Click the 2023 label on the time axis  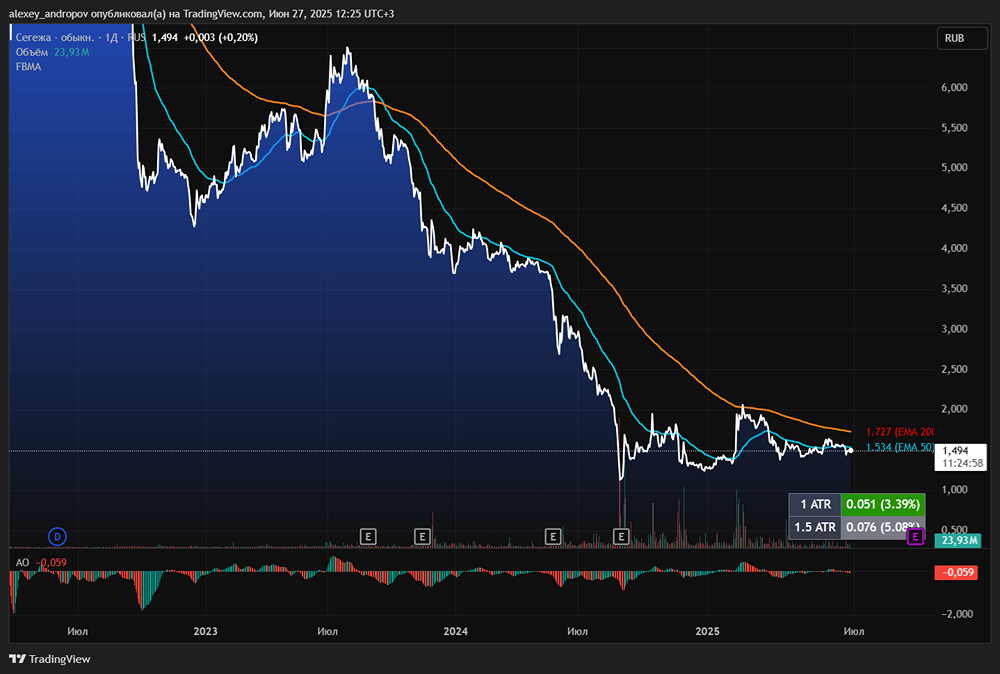205,631
